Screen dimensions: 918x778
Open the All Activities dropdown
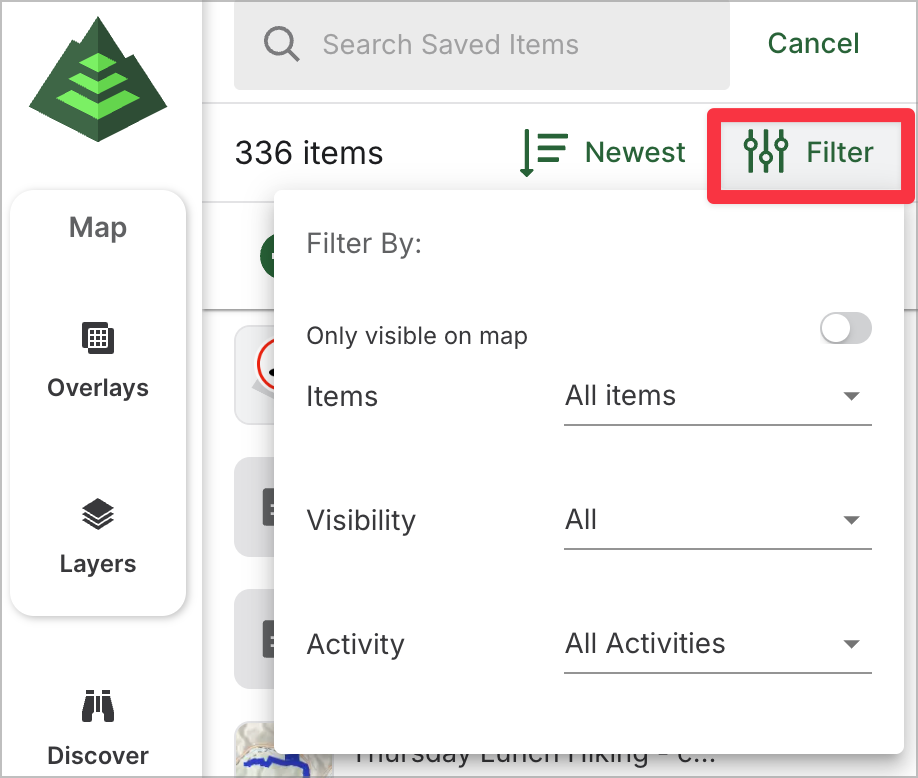coord(717,644)
